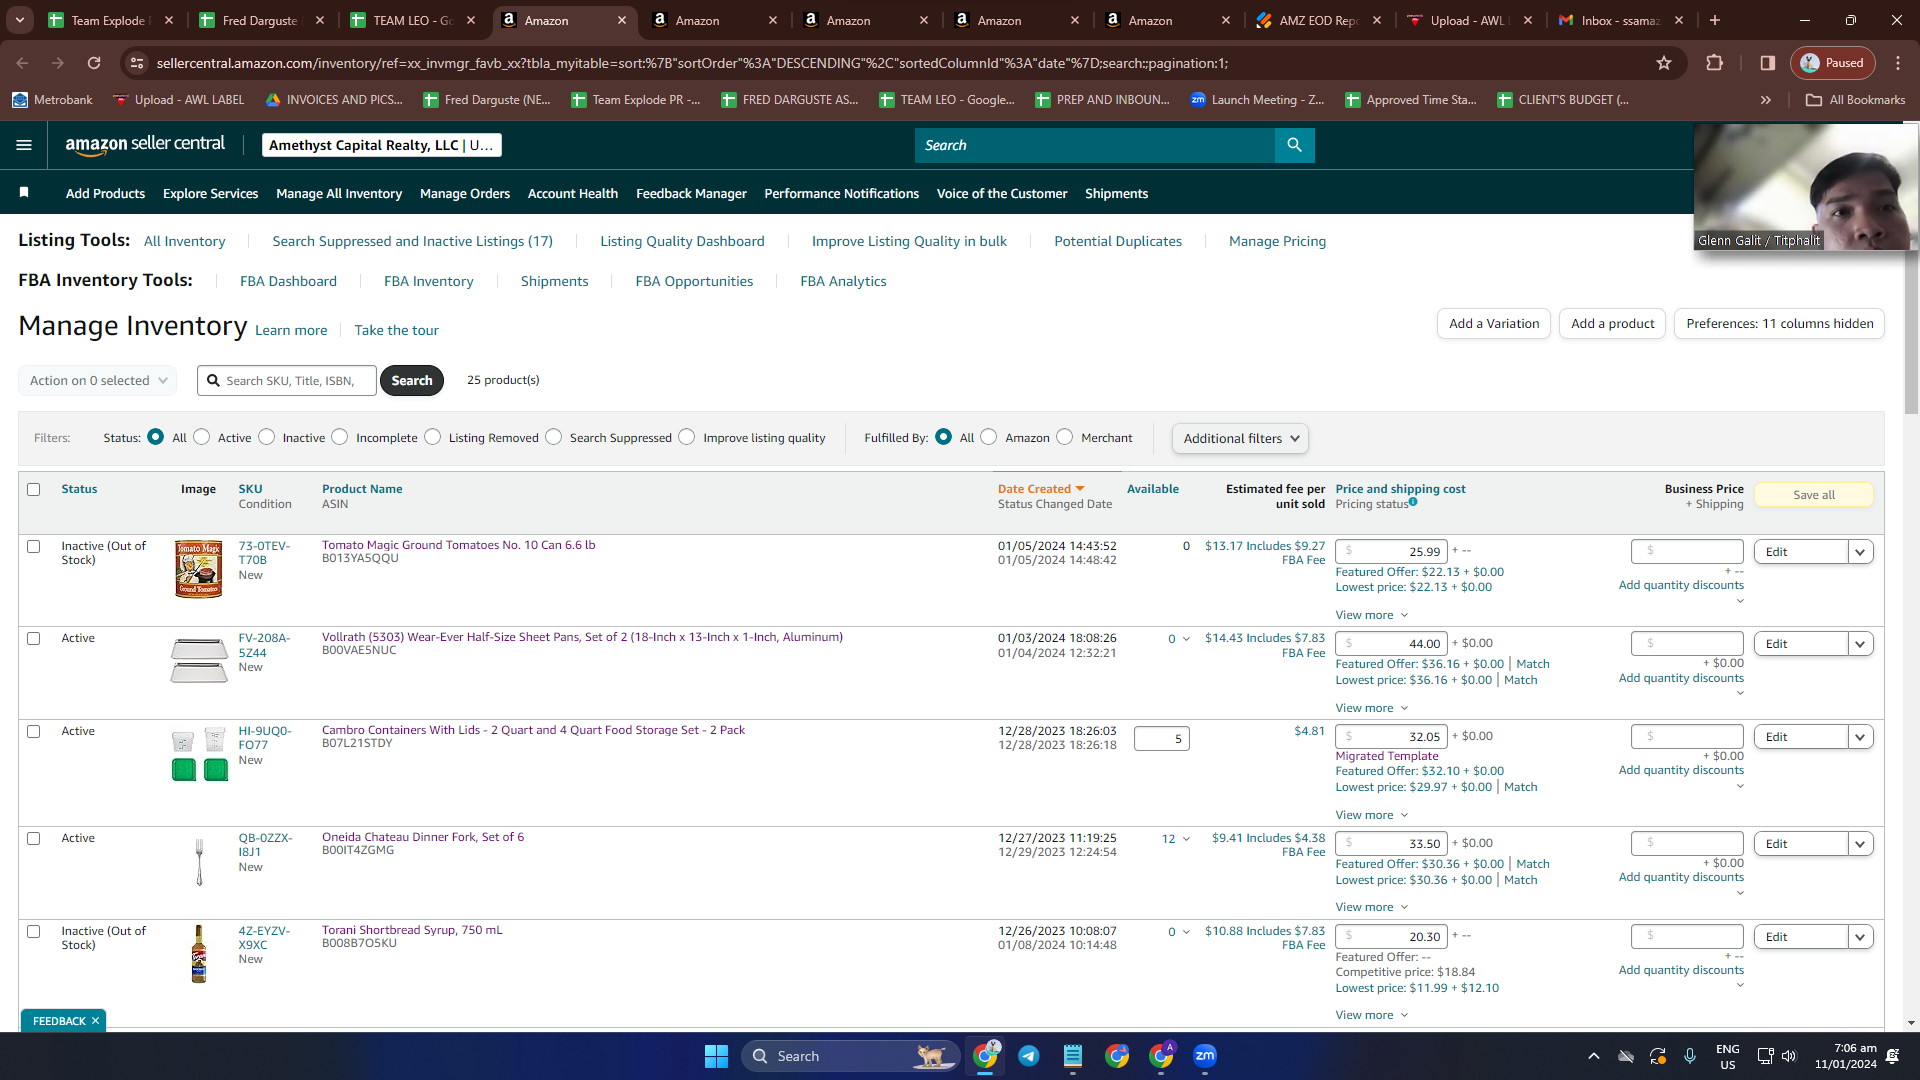The image size is (1920, 1080).
Task: Click the black Search button for SKU
Action: coord(412,381)
